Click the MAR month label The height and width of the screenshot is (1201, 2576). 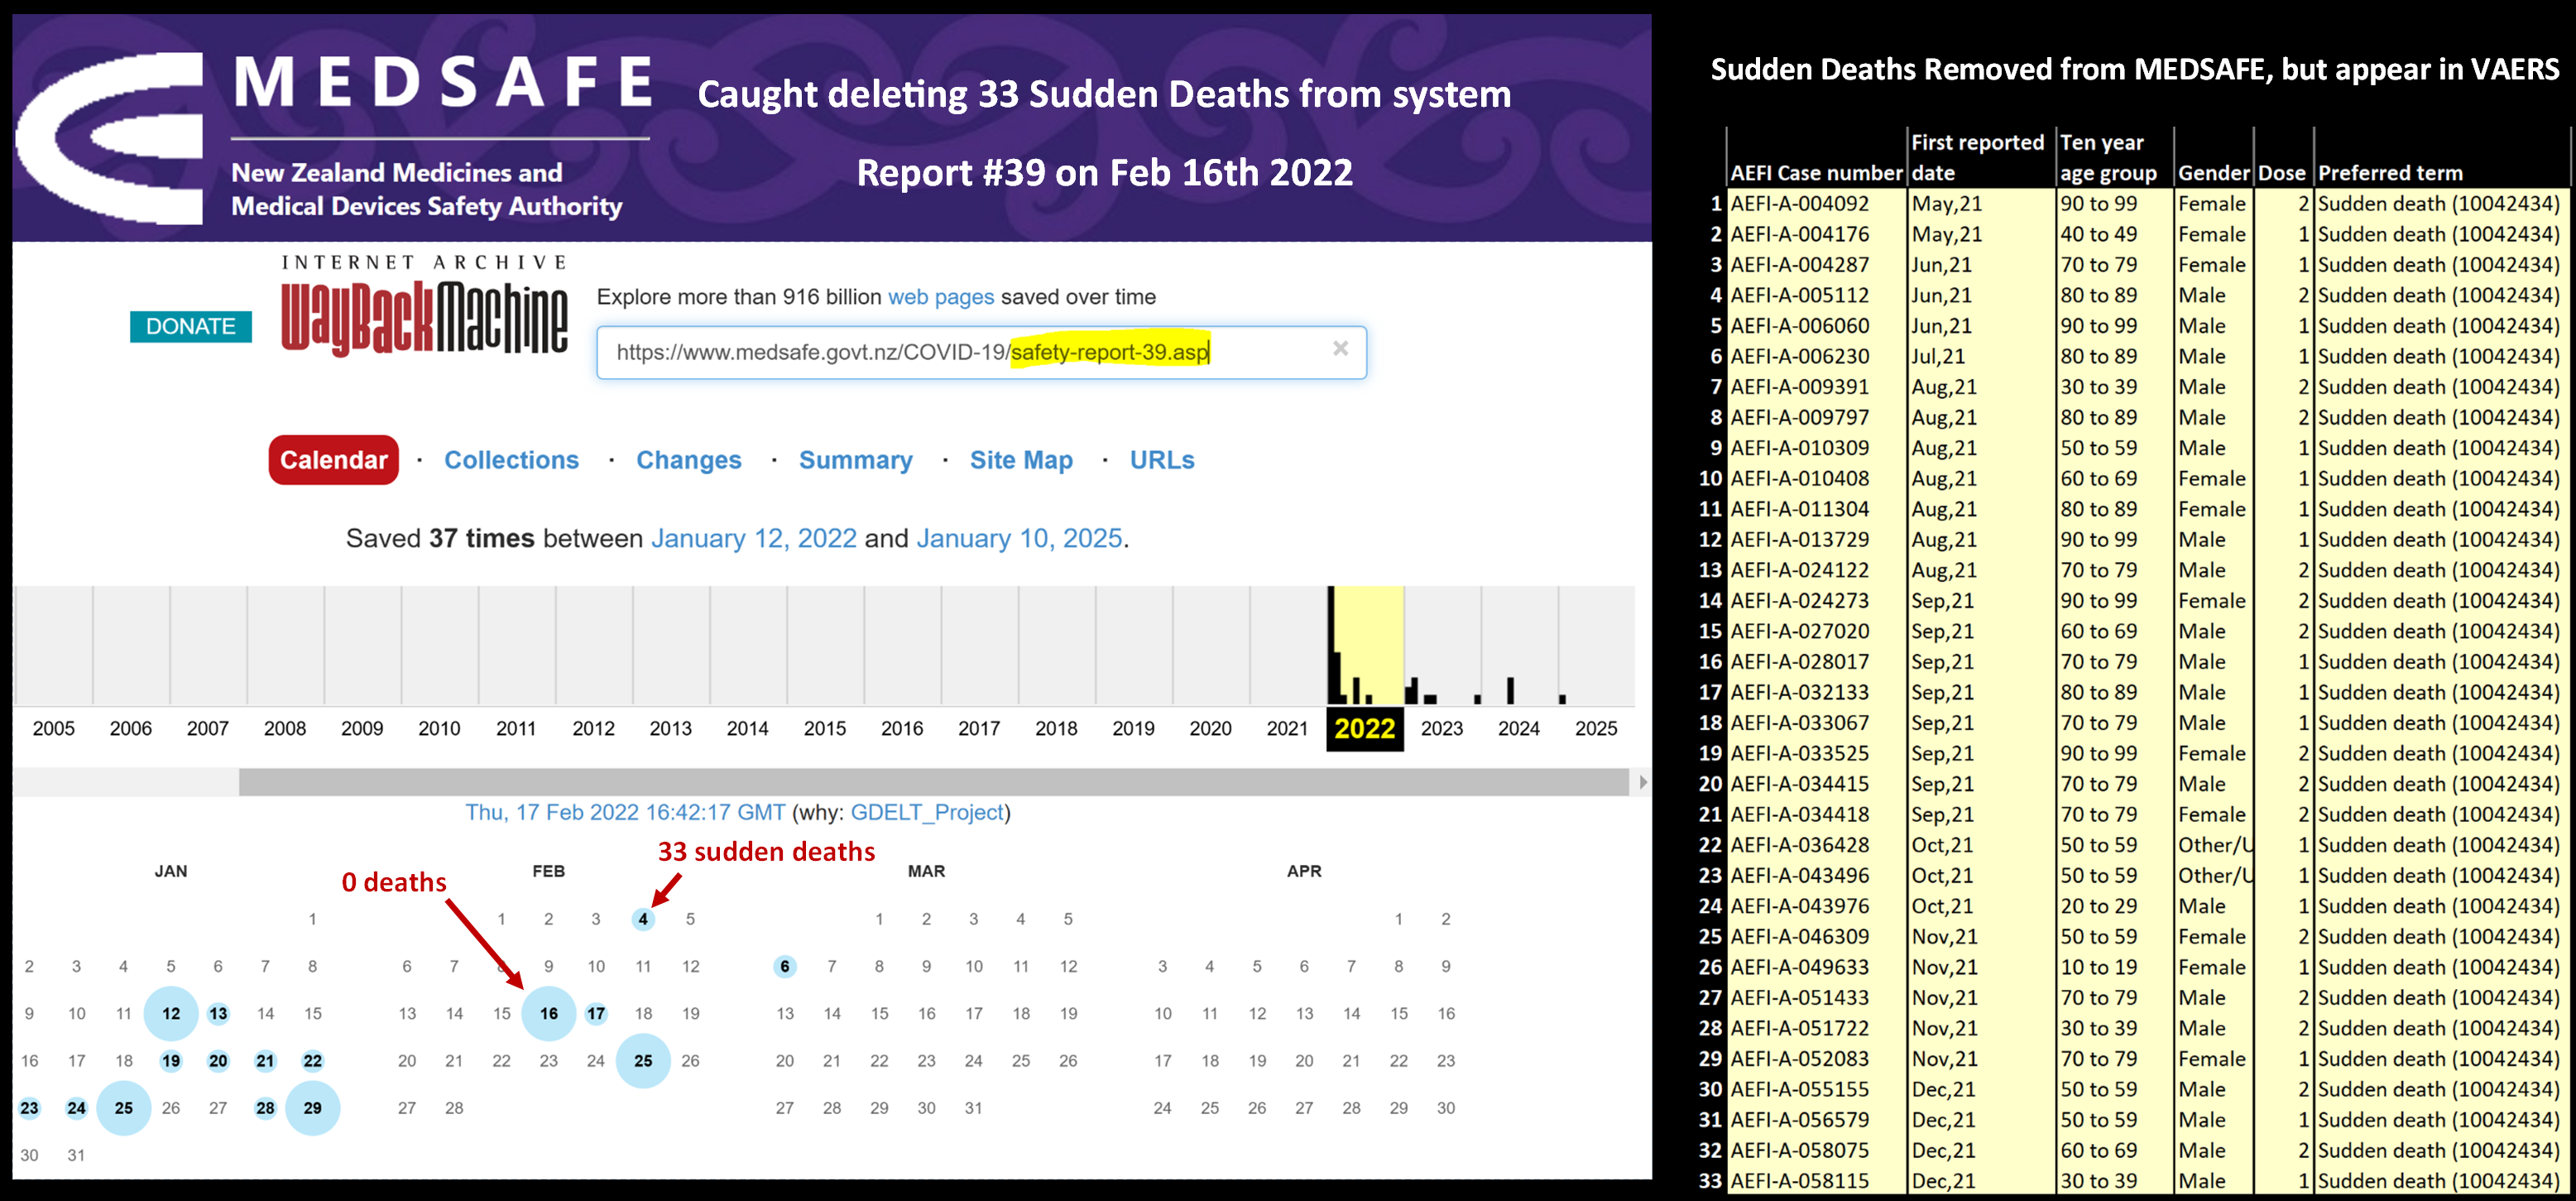[x=926, y=871]
